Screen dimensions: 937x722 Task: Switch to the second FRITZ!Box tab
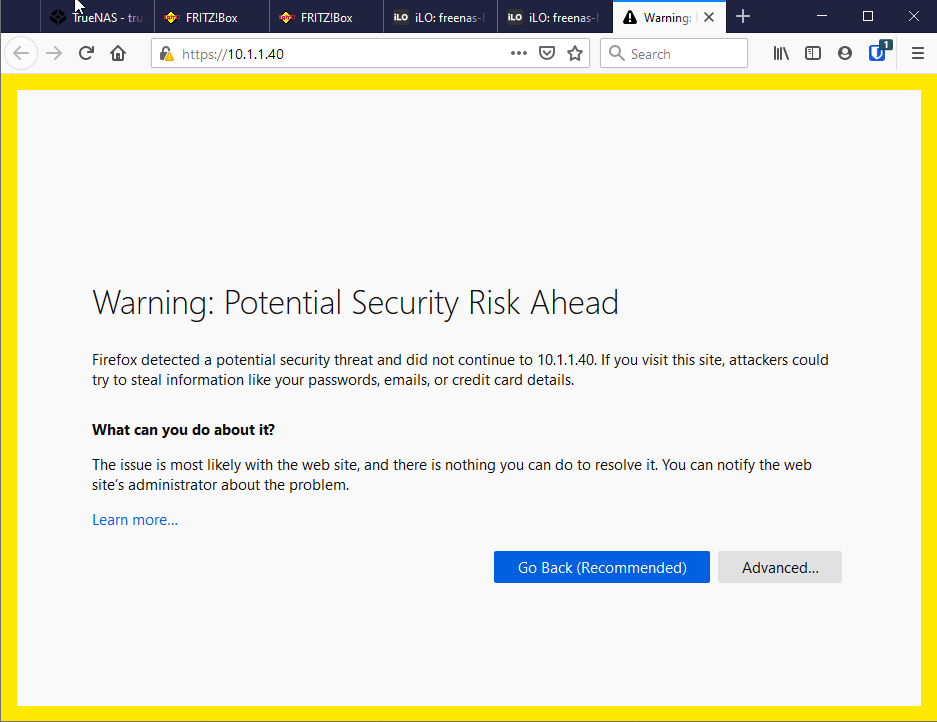[326, 17]
